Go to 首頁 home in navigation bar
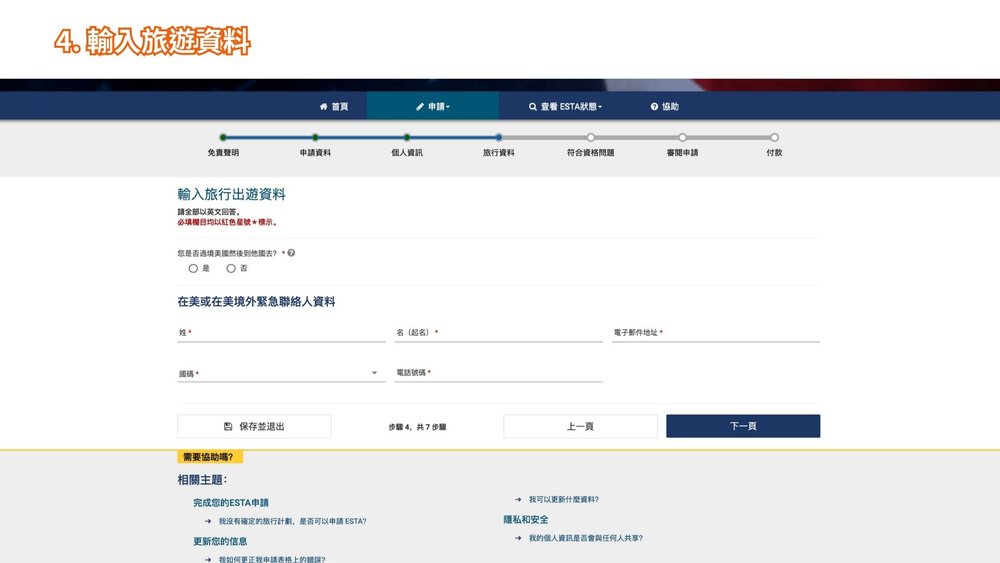The width and height of the screenshot is (1000, 563). click(x=334, y=106)
